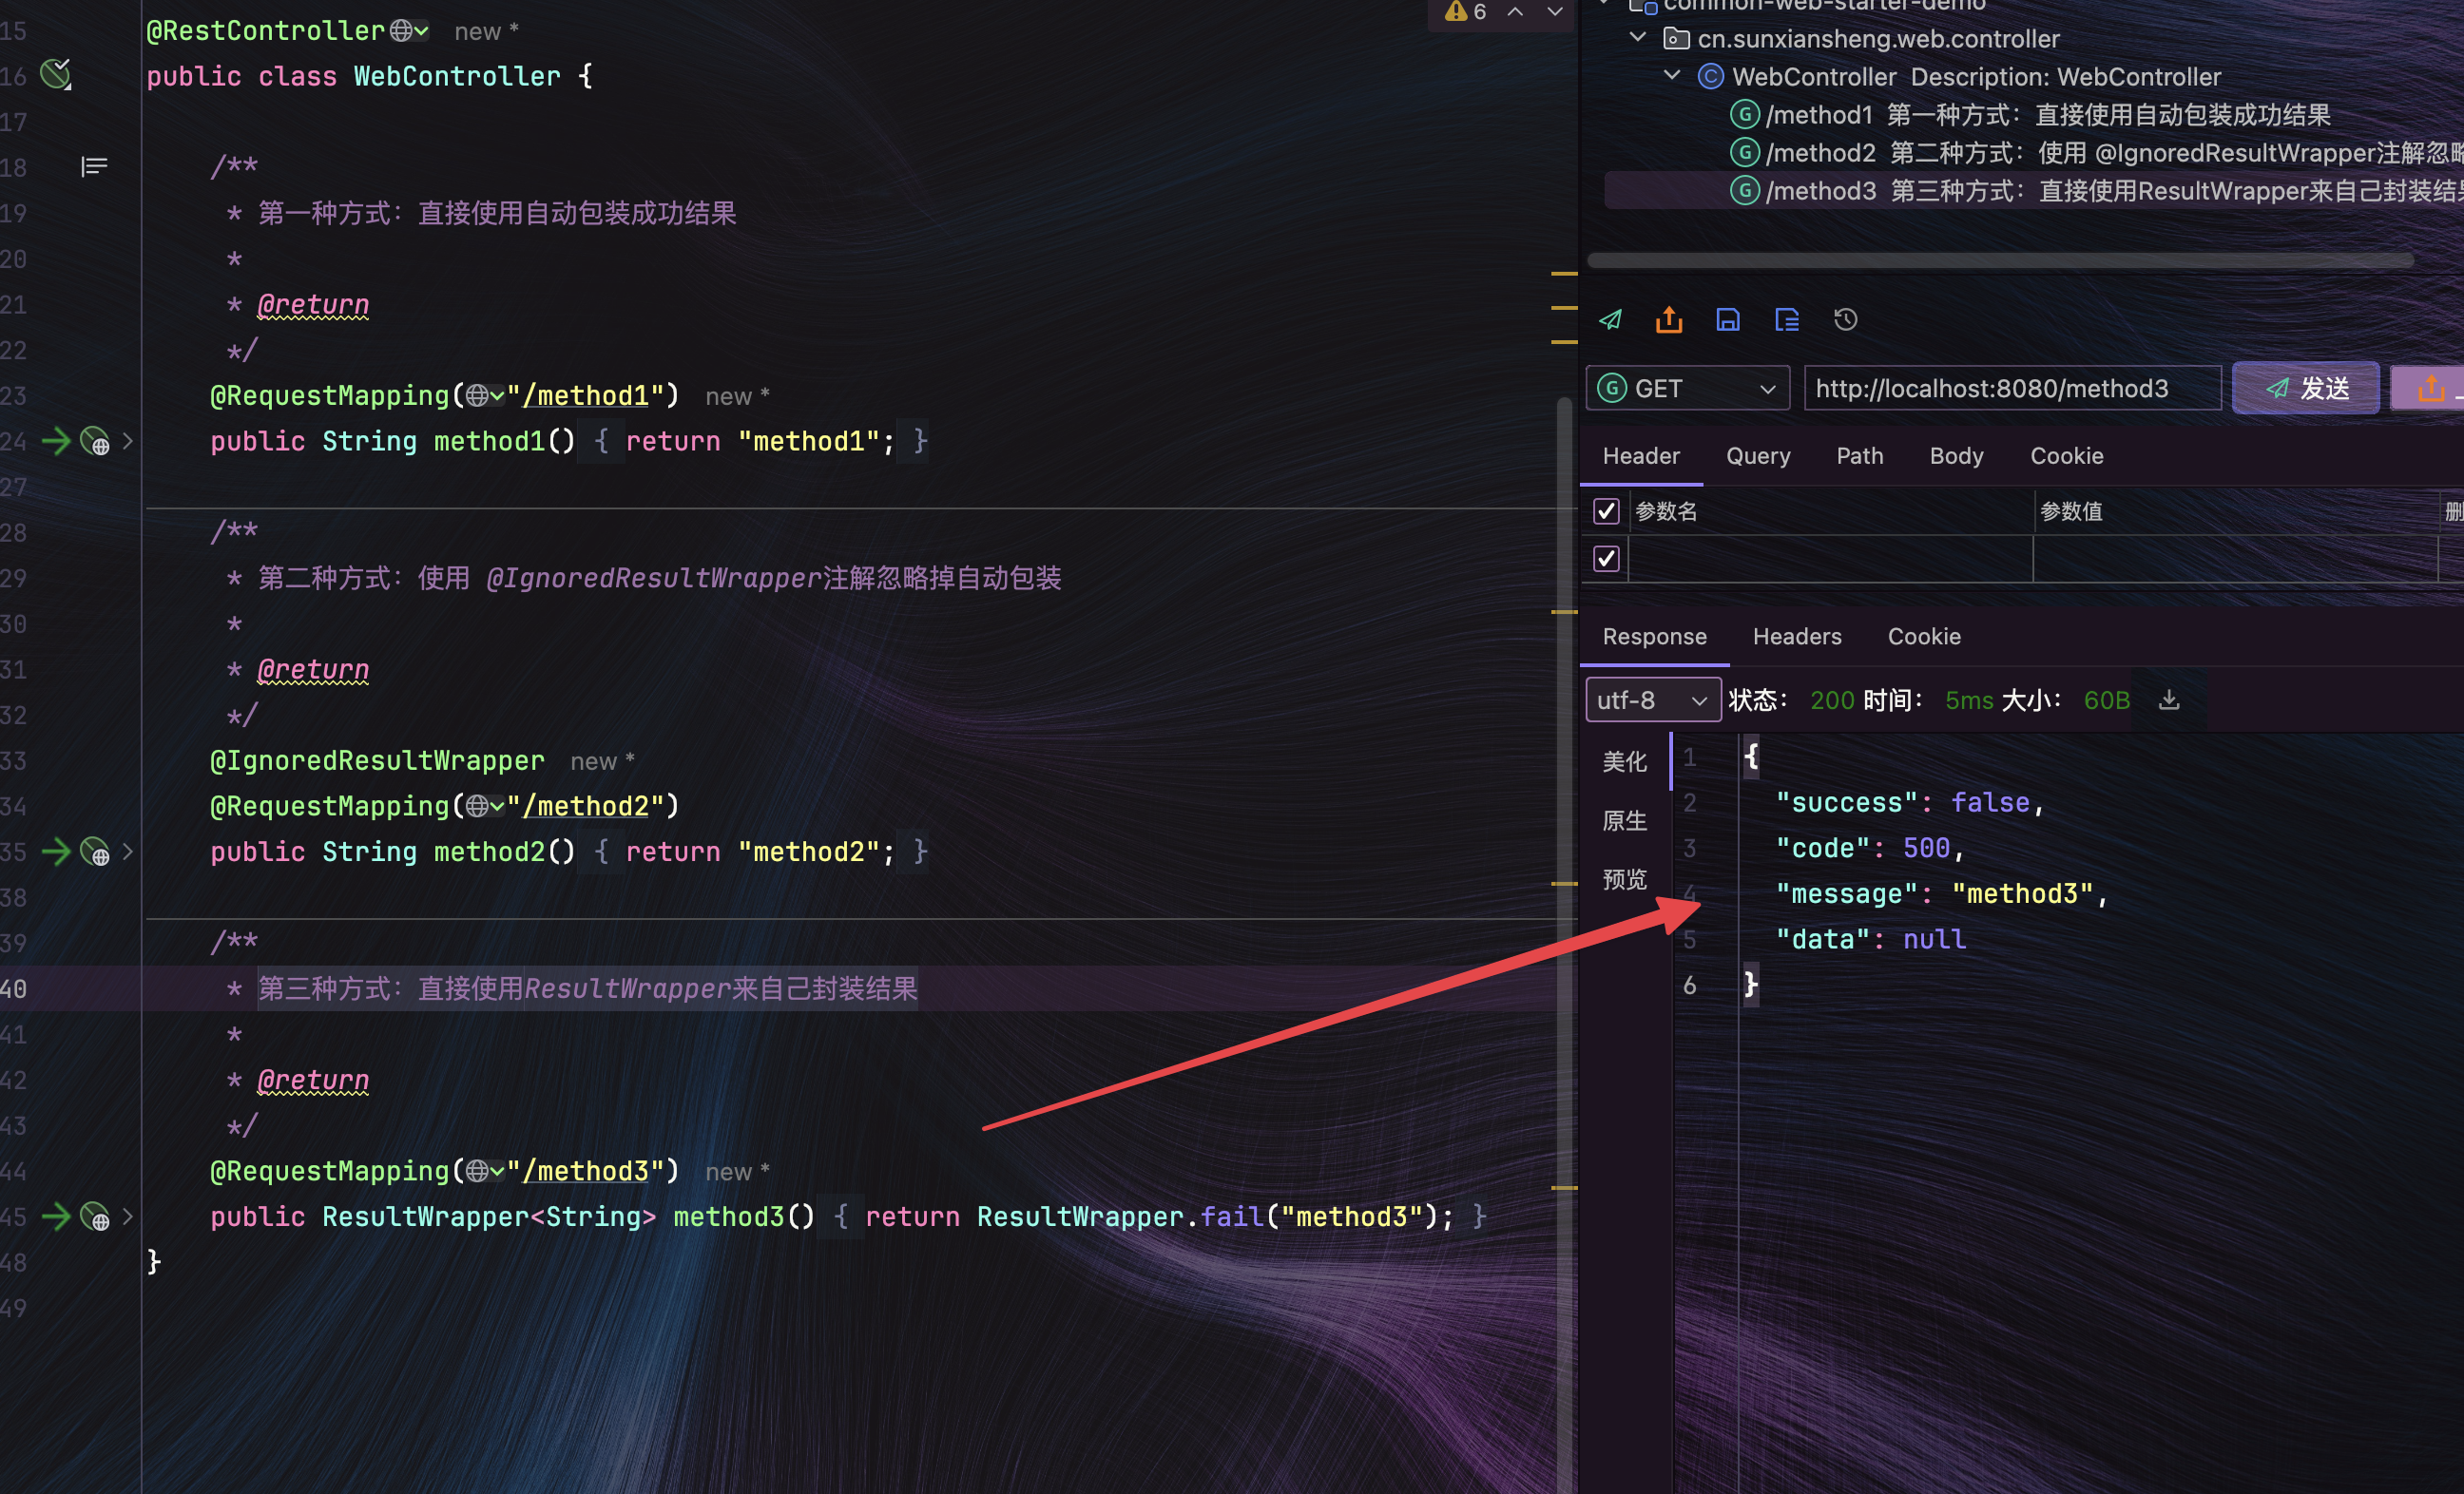Expand the folded method2 body
This screenshot has width=2464, height=1494.
pos(127,851)
